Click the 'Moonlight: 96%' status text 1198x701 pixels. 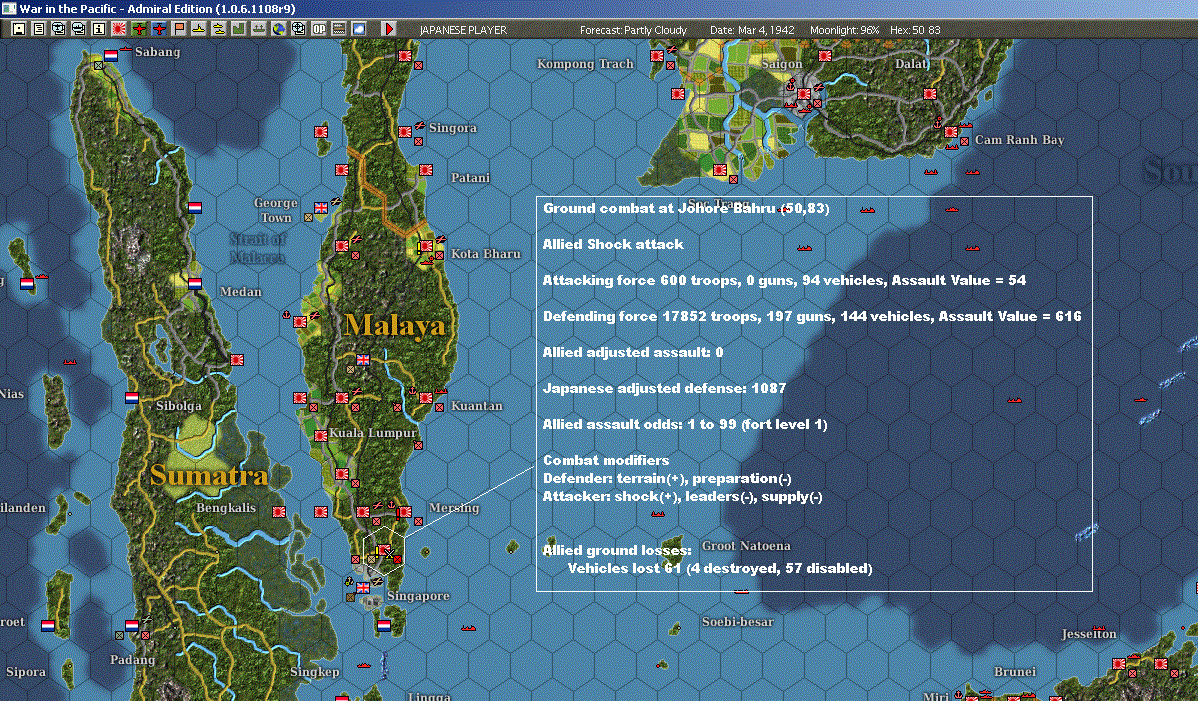[x=844, y=30]
